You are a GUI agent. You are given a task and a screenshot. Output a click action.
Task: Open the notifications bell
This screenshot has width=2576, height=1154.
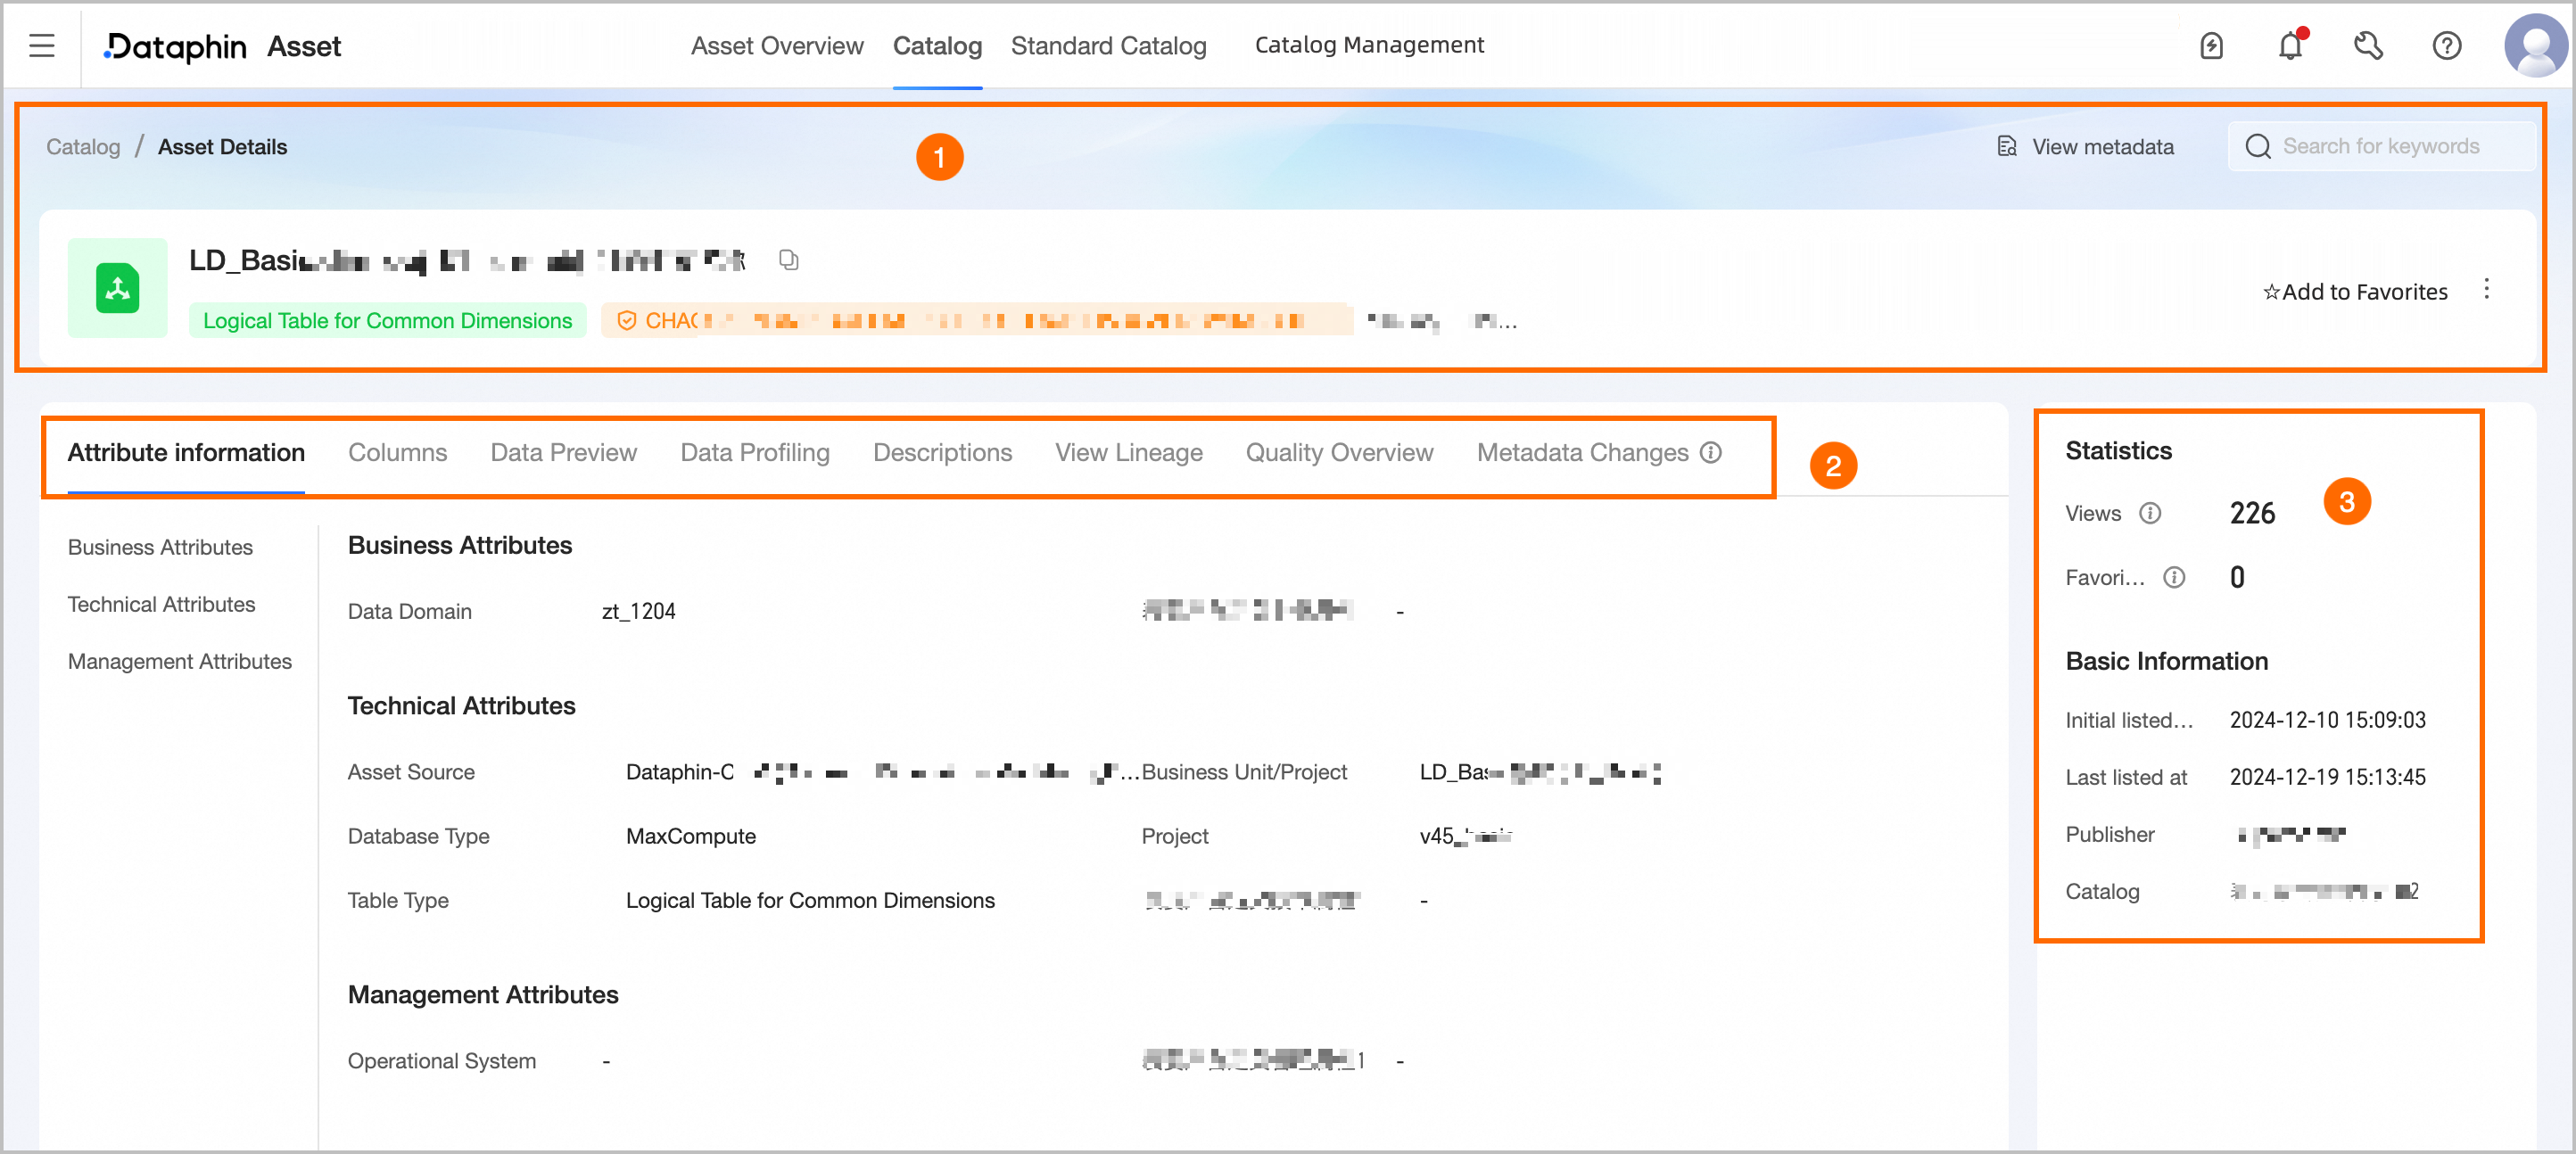(x=2290, y=46)
